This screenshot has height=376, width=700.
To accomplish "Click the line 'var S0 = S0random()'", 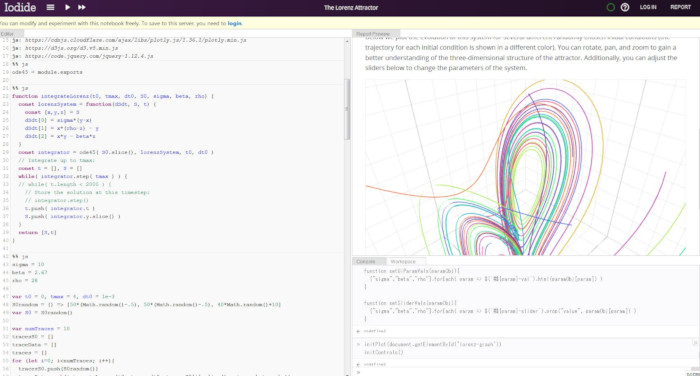I will [42, 313].
